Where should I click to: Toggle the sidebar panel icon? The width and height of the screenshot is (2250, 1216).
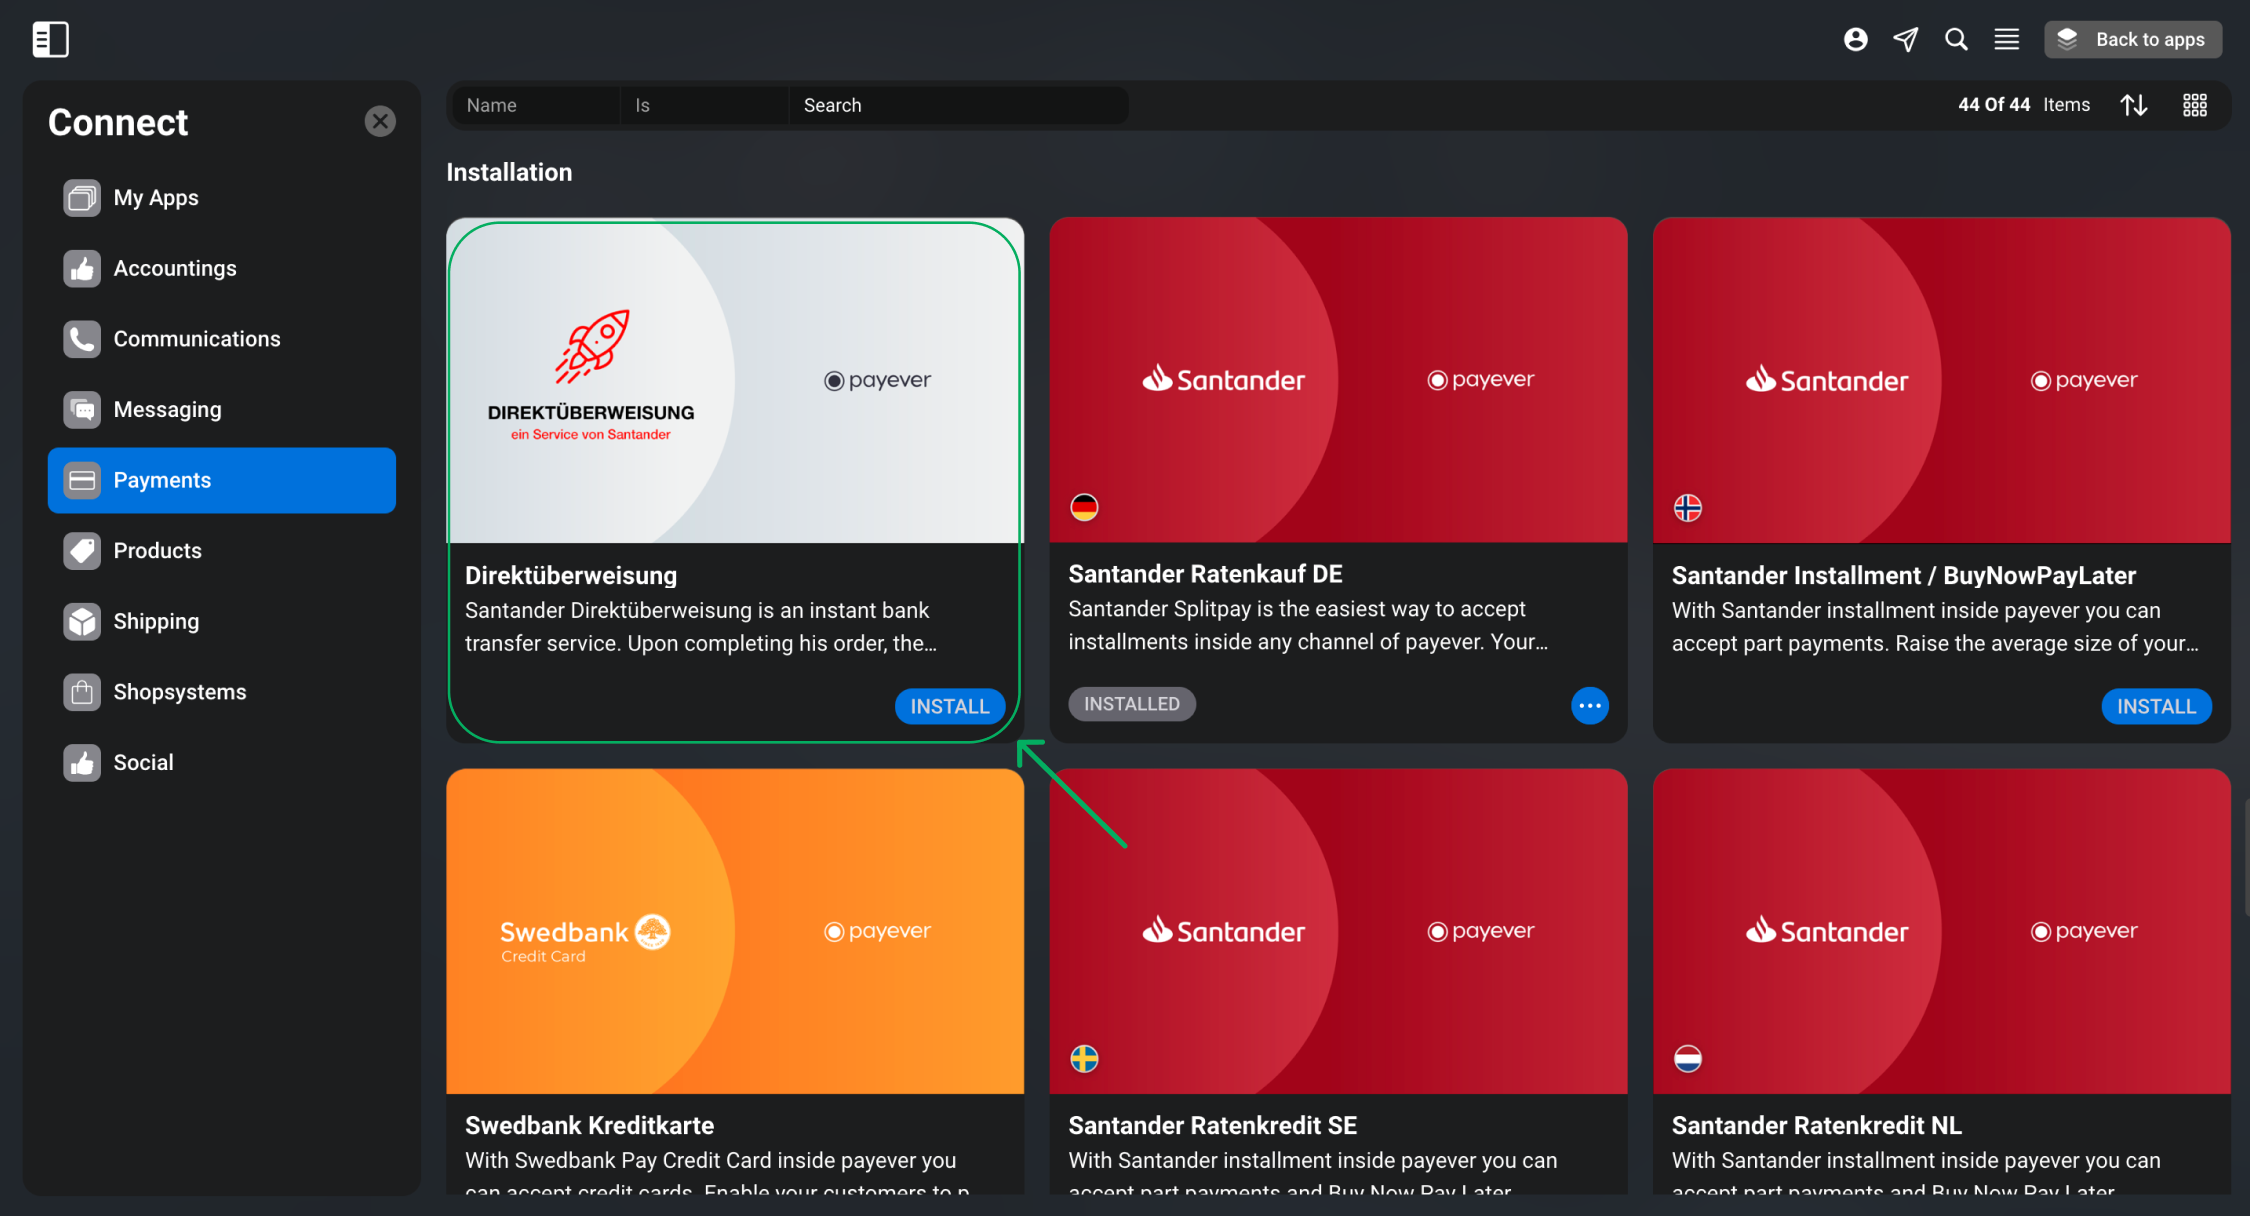[x=50, y=40]
